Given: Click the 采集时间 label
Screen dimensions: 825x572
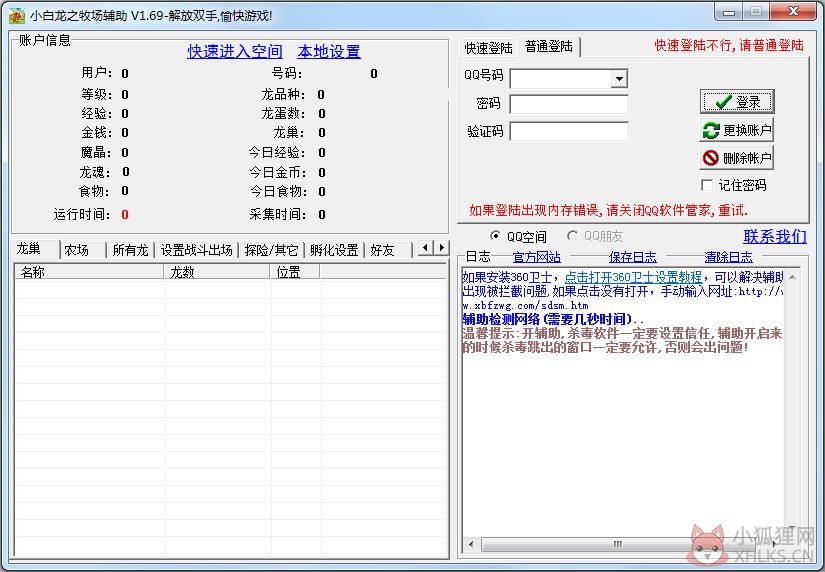Looking at the screenshot, I should [x=277, y=214].
